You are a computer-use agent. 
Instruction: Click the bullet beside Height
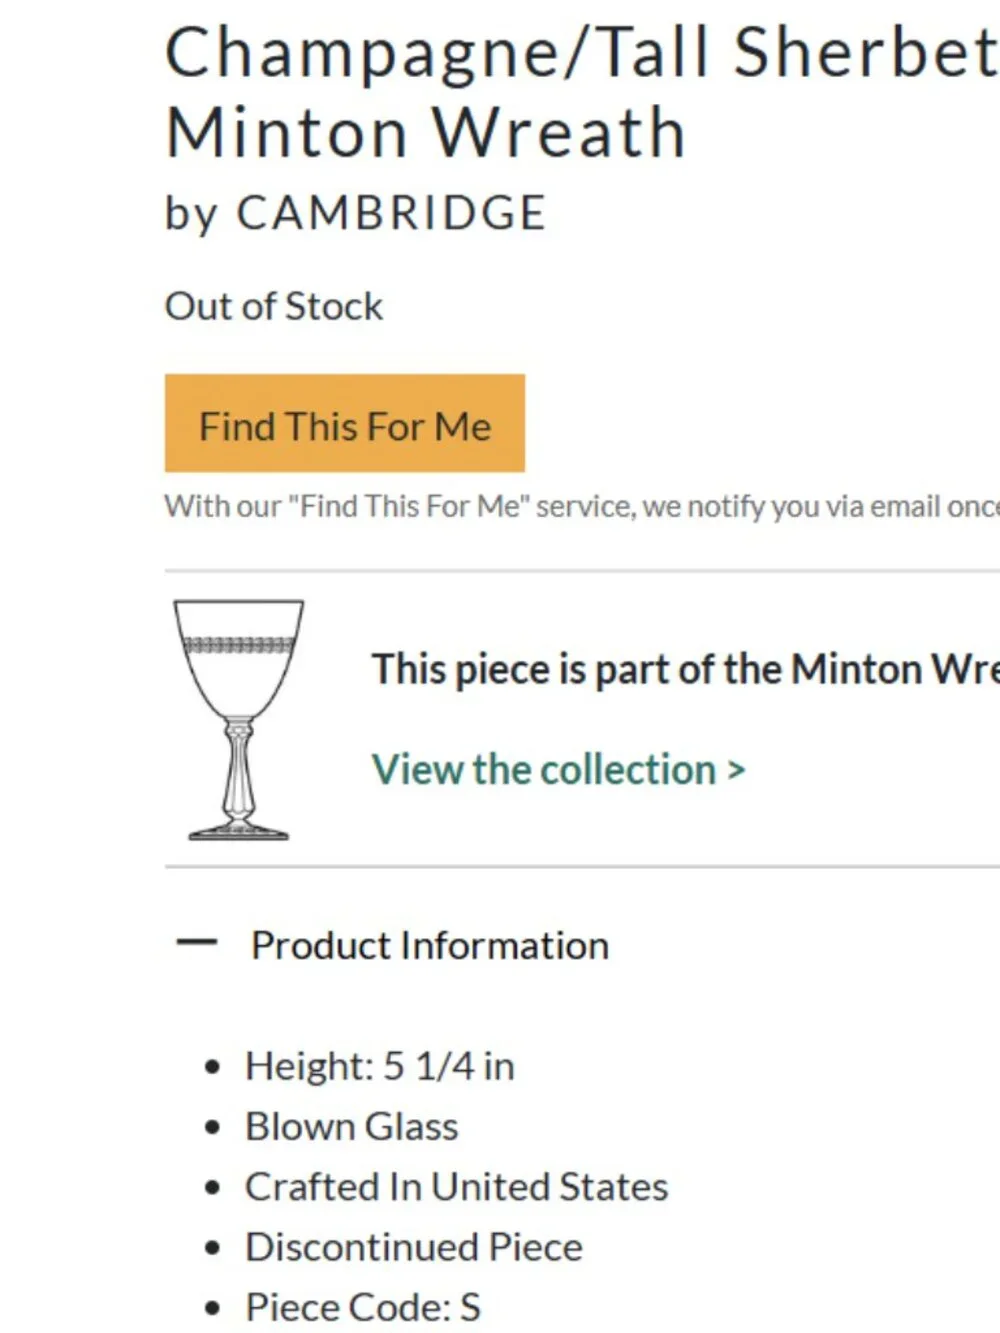pos(211,1067)
